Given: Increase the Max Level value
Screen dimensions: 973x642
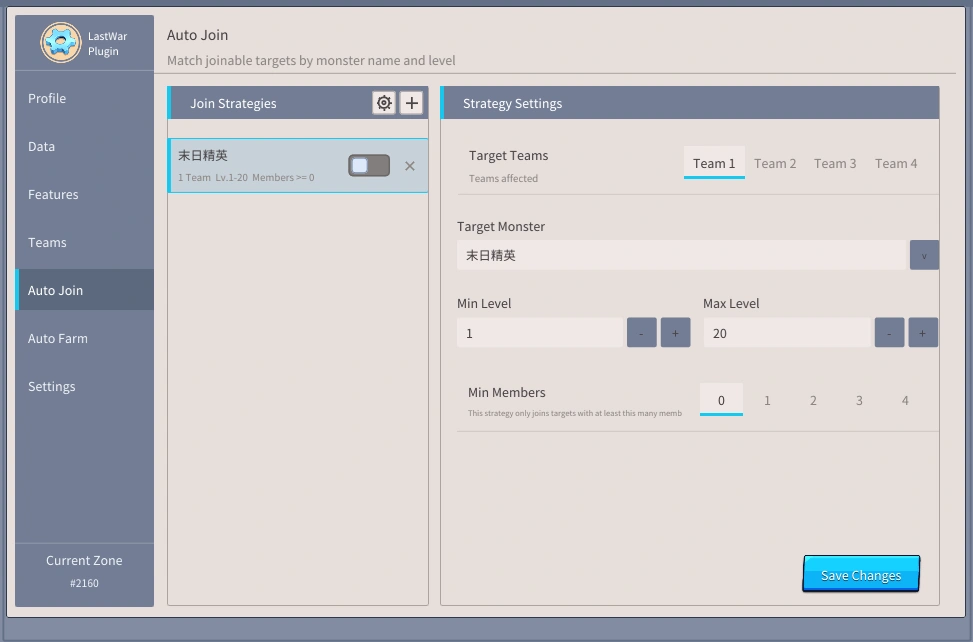Looking at the screenshot, I should tap(923, 332).
